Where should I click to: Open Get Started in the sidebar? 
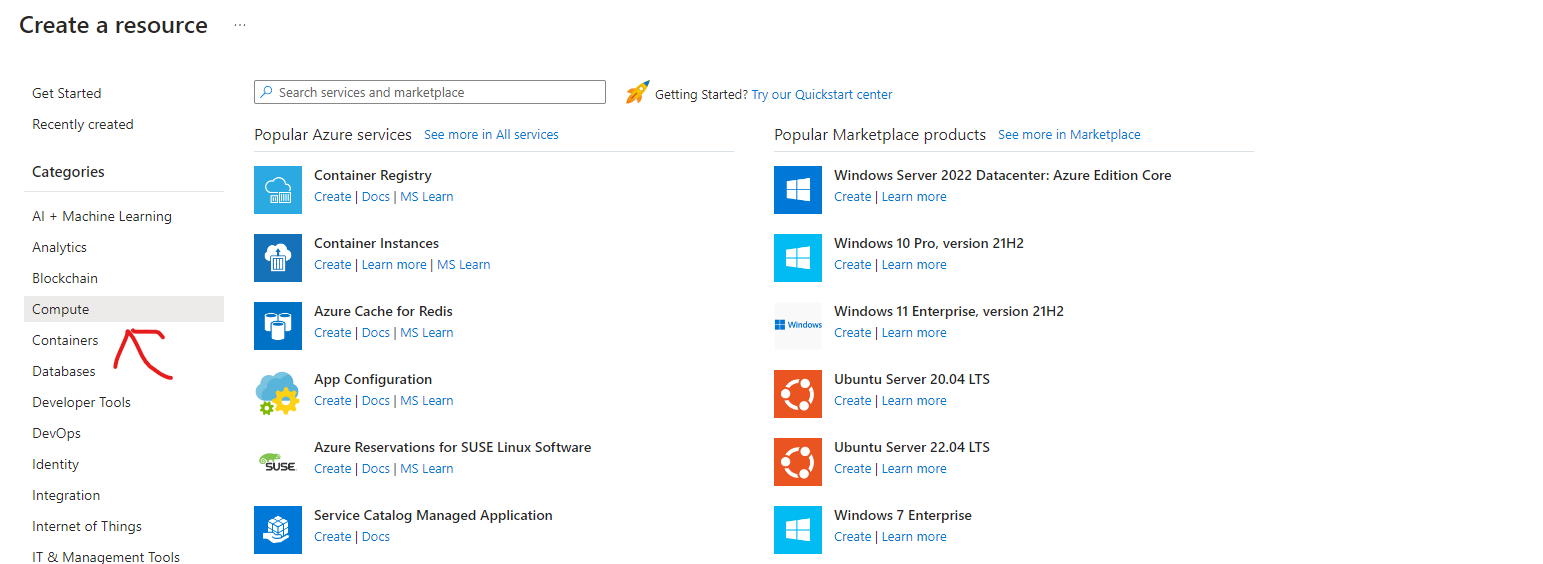[x=67, y=93]
